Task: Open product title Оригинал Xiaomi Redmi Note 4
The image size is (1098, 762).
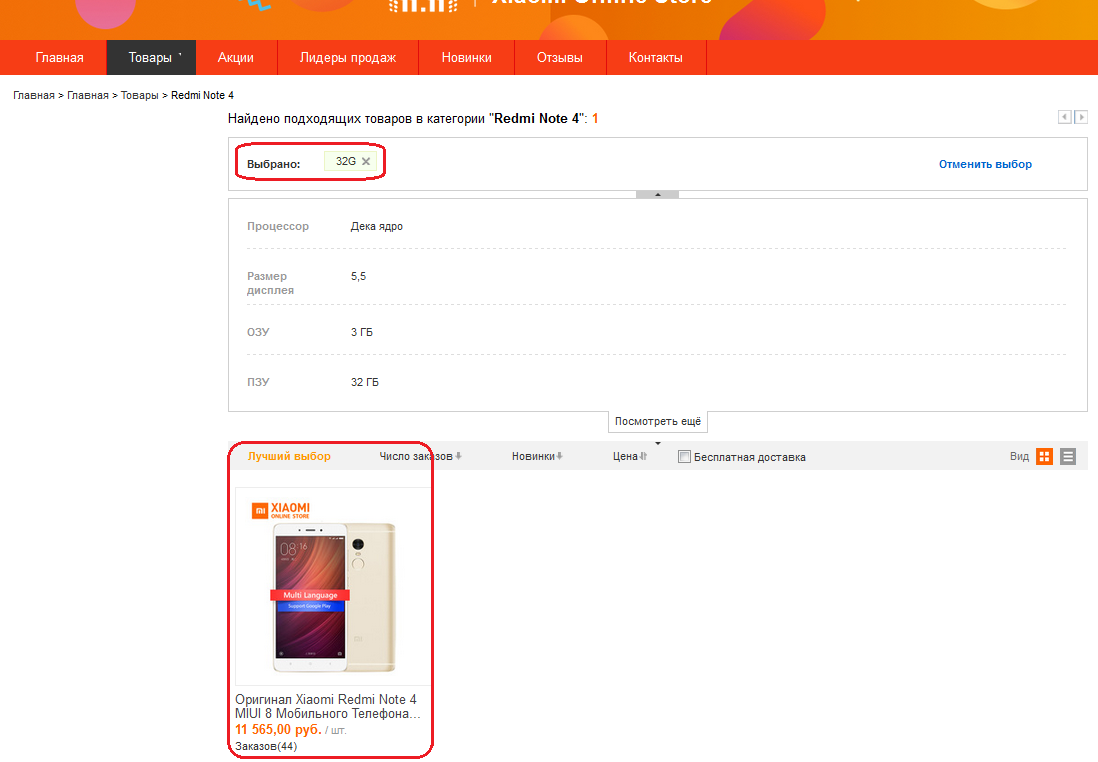Action: (x=328, y=707)
